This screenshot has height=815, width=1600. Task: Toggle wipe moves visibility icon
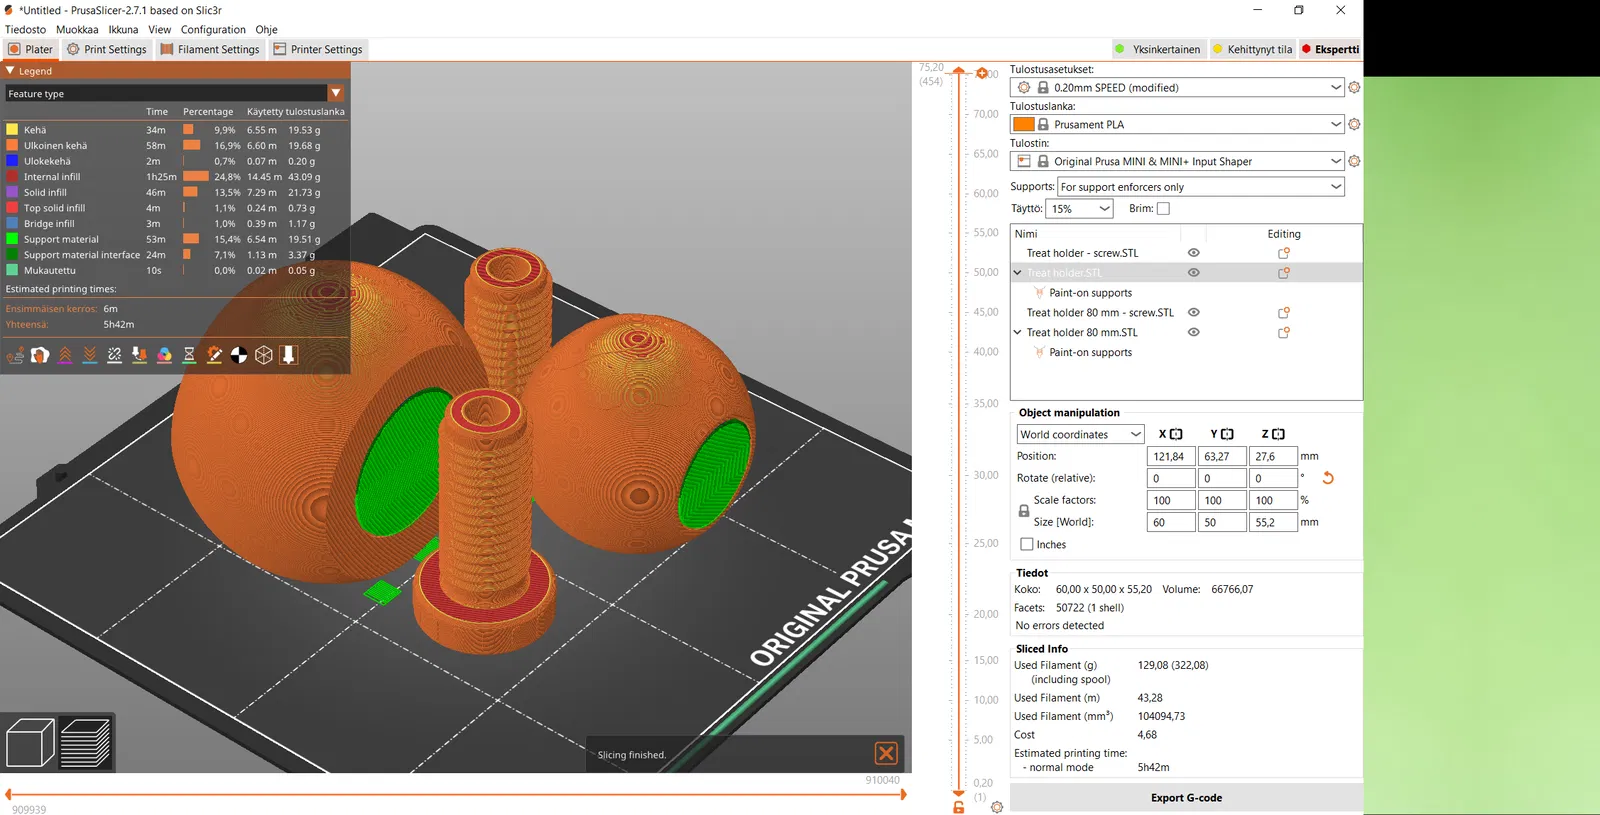(x=40, y=355)
